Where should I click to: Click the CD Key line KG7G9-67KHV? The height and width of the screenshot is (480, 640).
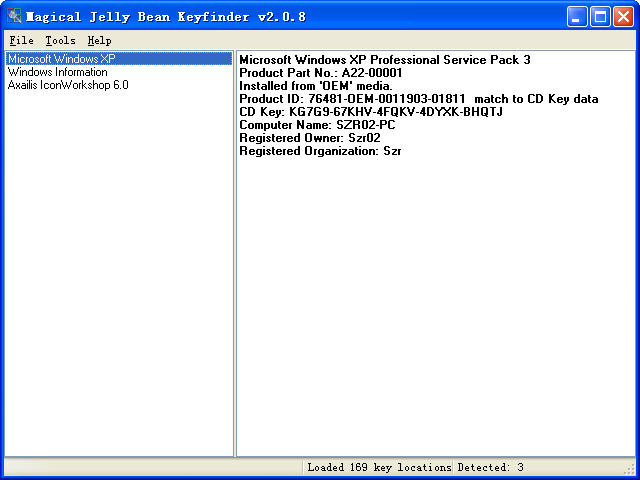tap(371, 112)
